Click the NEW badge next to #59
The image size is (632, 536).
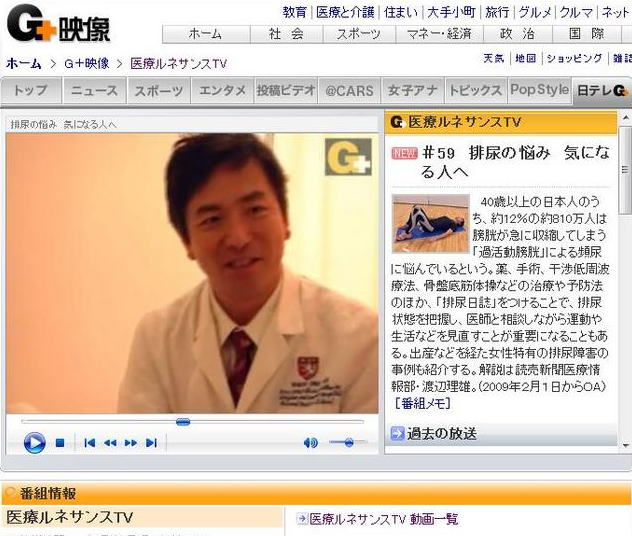point(404,153)
